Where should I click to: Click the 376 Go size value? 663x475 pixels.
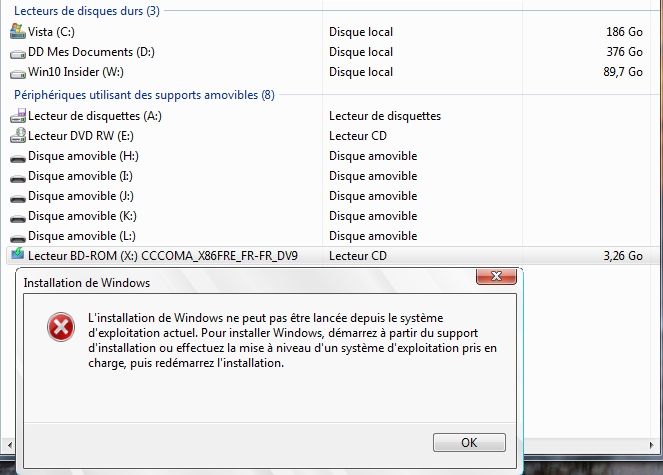pyautogui.click(x=624, y=52)
